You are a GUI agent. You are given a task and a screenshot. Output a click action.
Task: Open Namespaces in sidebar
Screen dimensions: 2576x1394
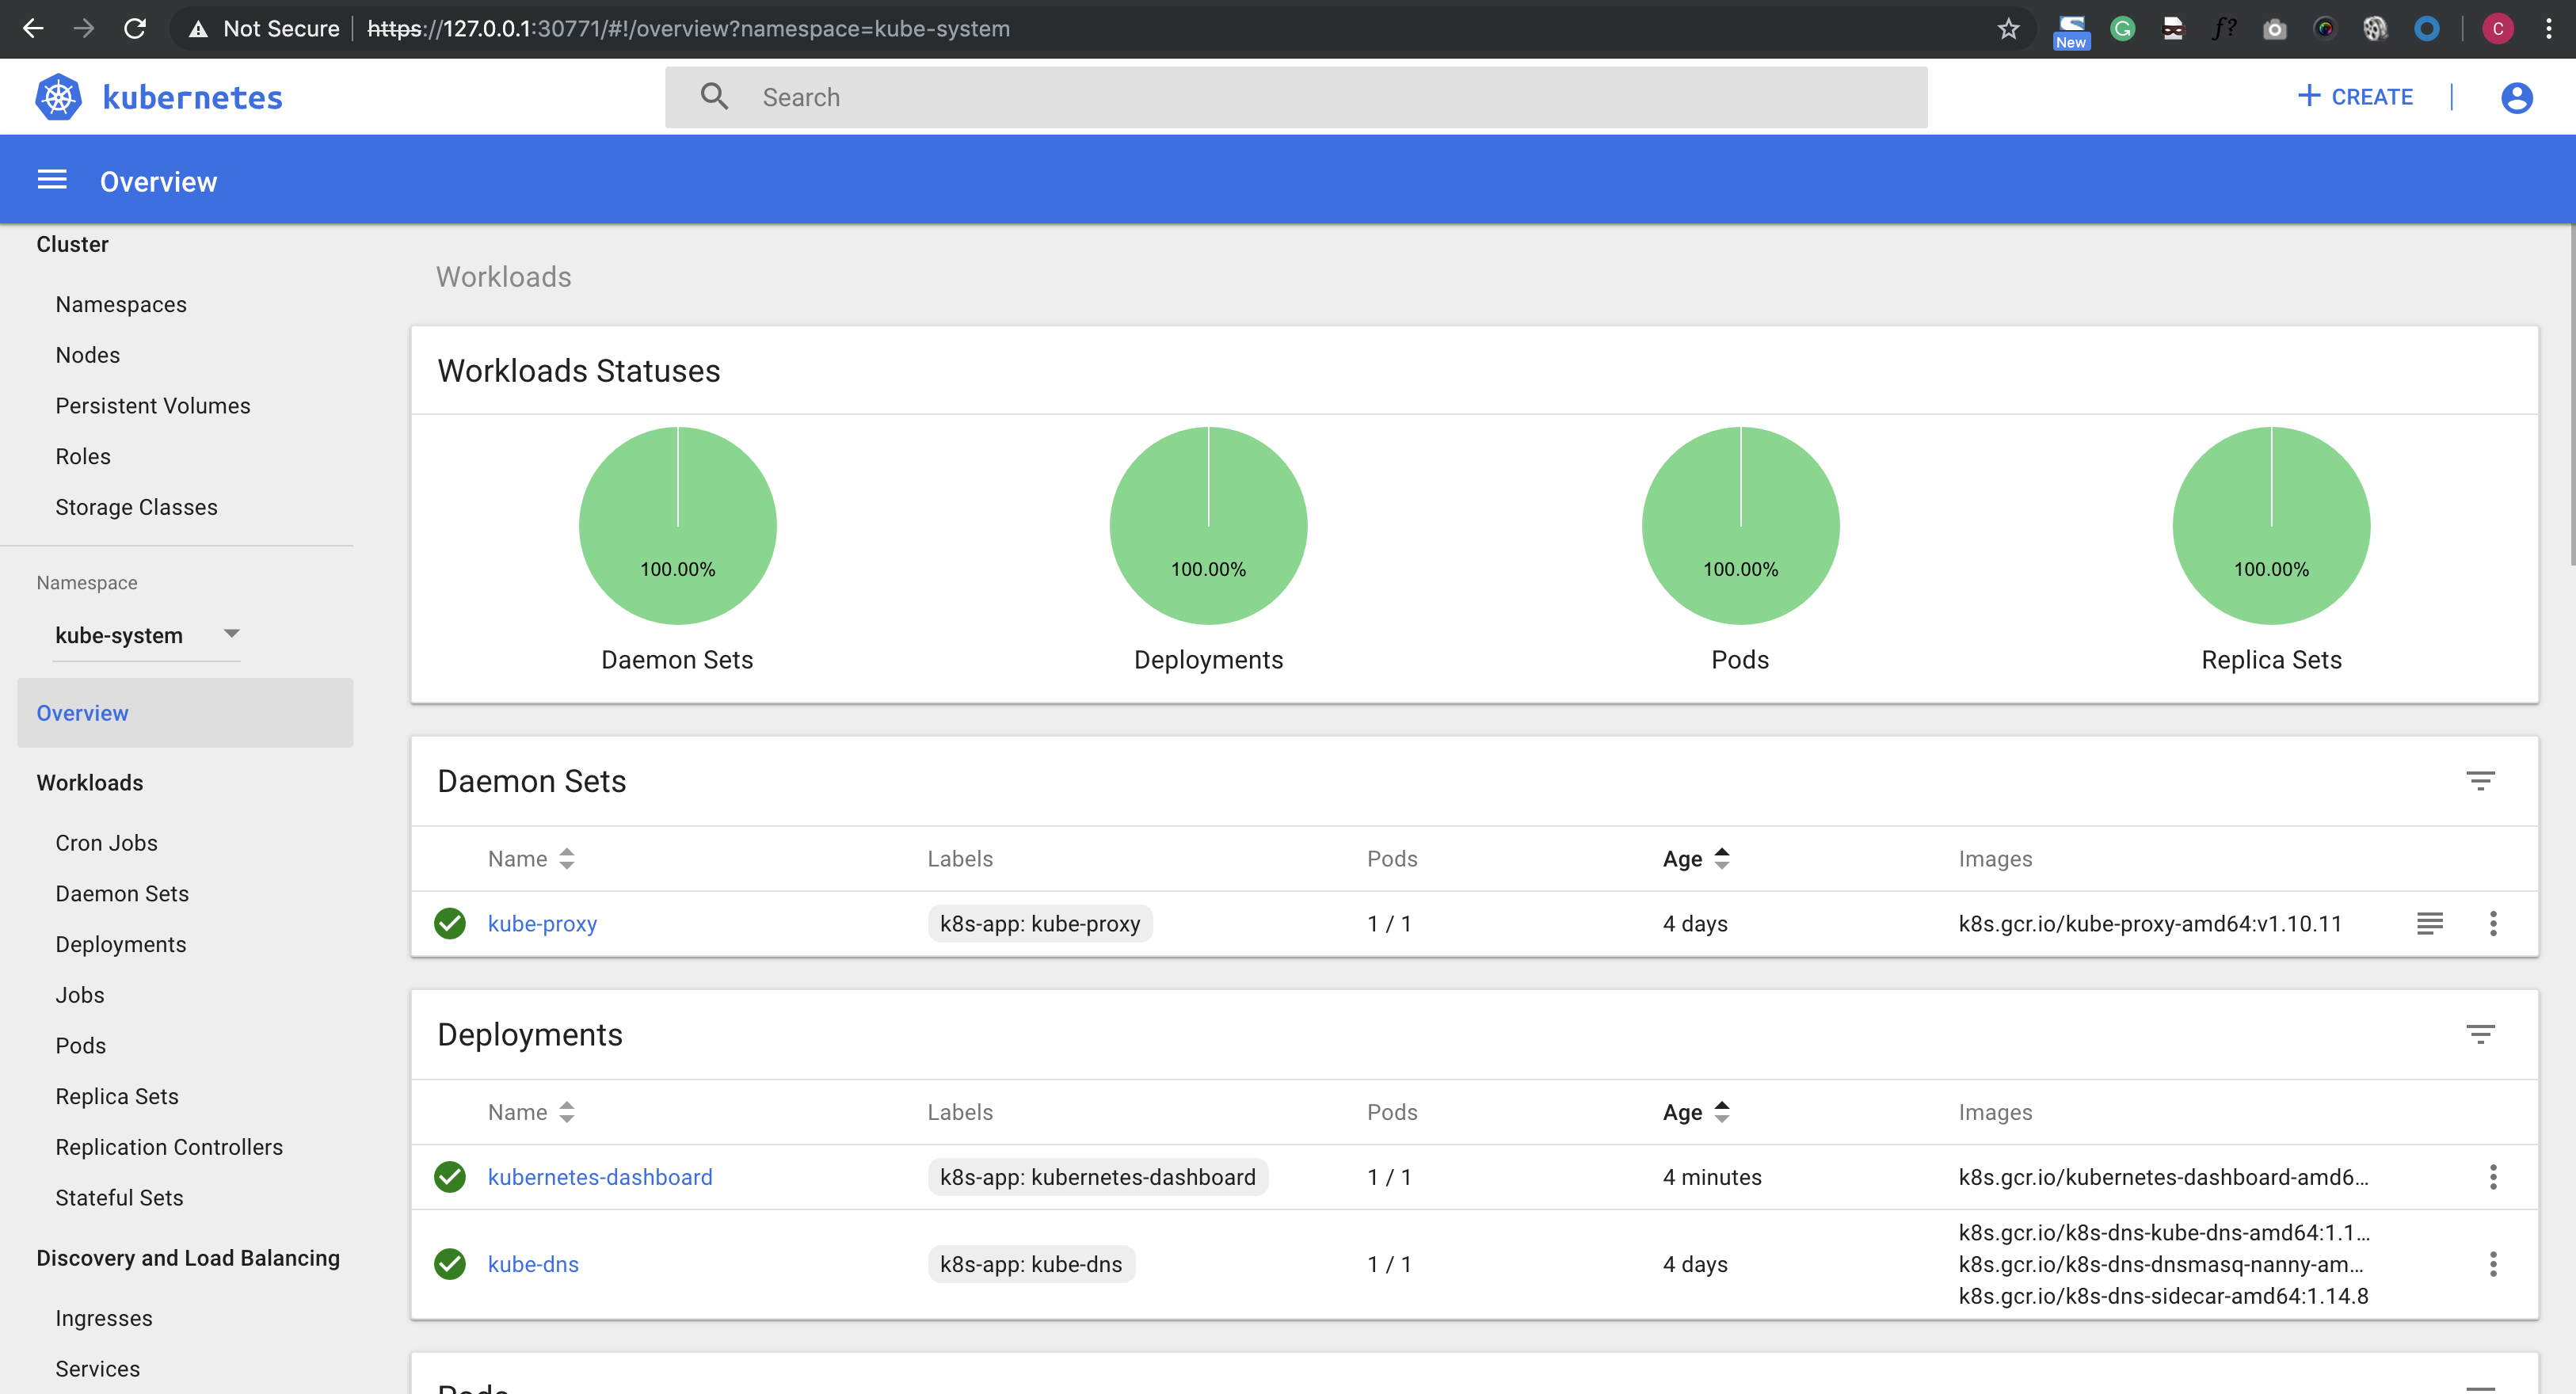[x=121, y=304]
